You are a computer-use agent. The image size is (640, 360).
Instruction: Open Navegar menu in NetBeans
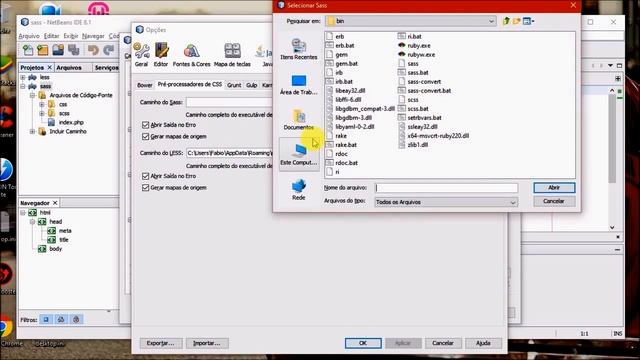(93, 36)
